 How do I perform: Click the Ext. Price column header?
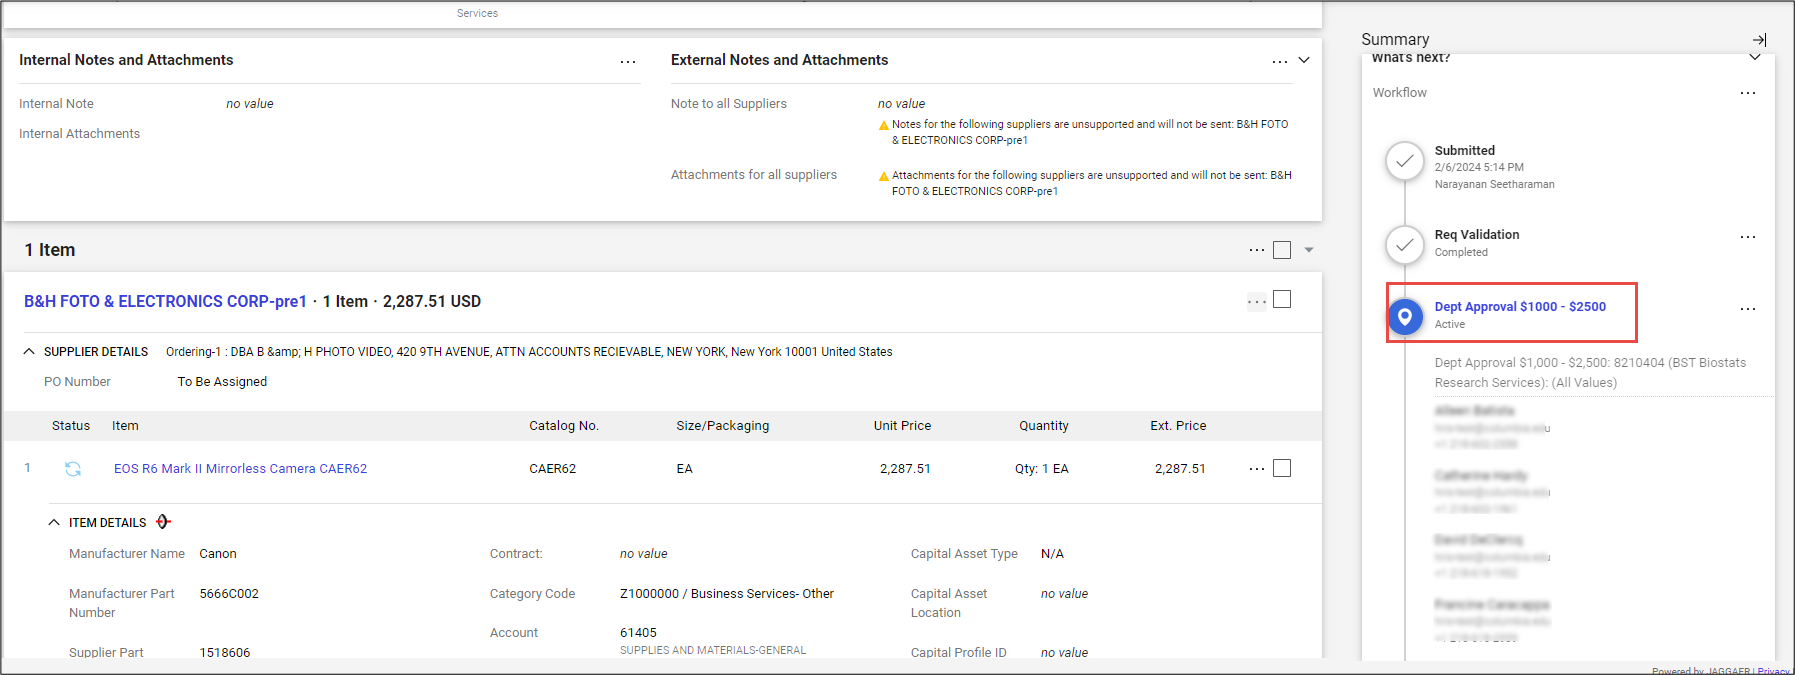pos(1178,425)
